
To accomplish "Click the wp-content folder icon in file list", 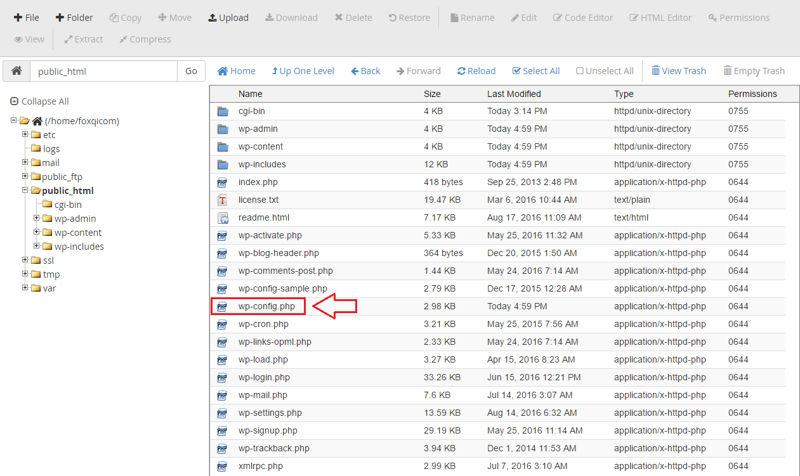I will pyautogui.click(x=222, y=147).
